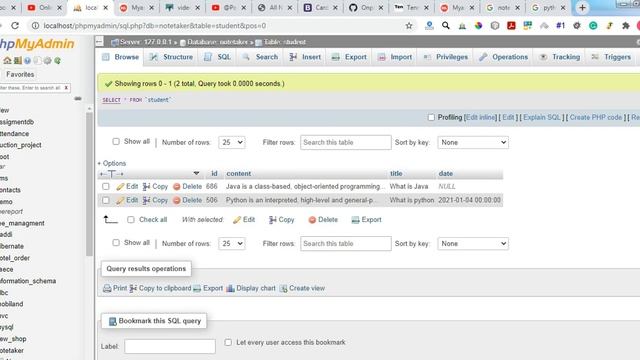Open the browser extensions puzzle icon

coord(626,26)
